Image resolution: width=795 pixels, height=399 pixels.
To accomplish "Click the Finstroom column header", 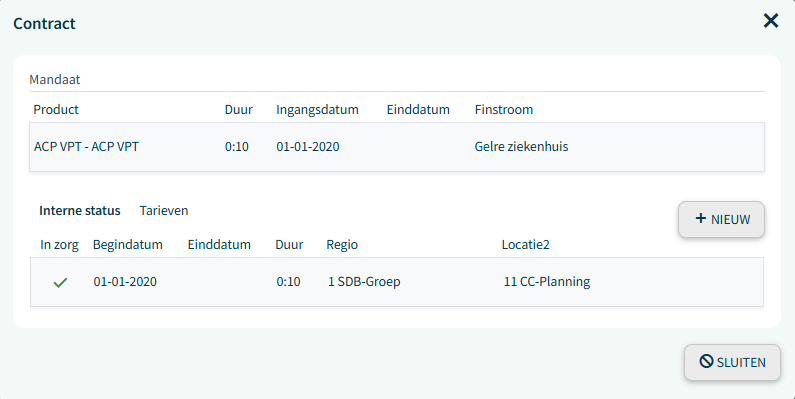I will [503, 110].
